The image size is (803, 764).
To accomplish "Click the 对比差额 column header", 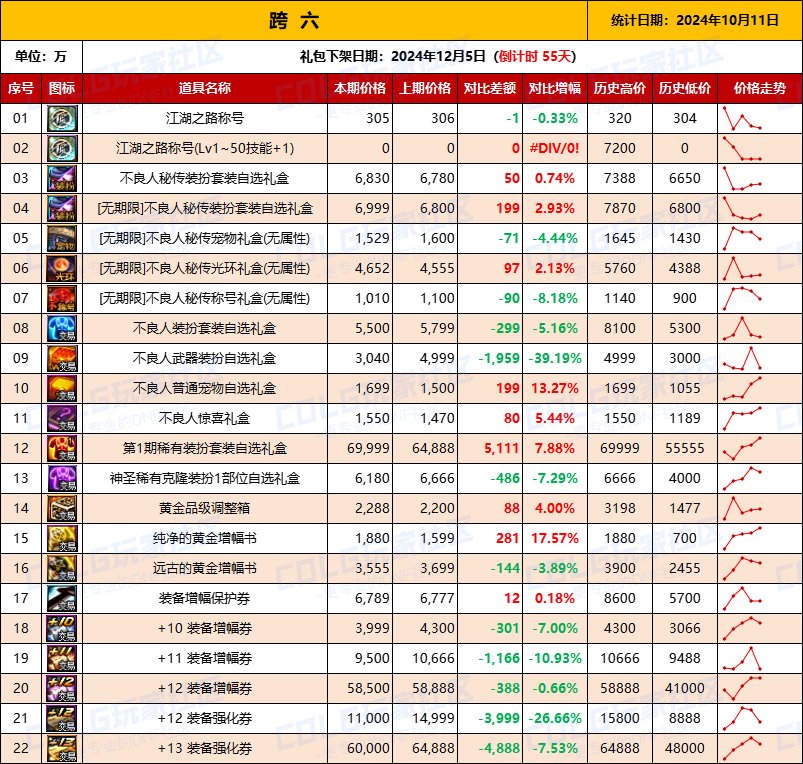I will pyautogui.click(x=490, y=88).
